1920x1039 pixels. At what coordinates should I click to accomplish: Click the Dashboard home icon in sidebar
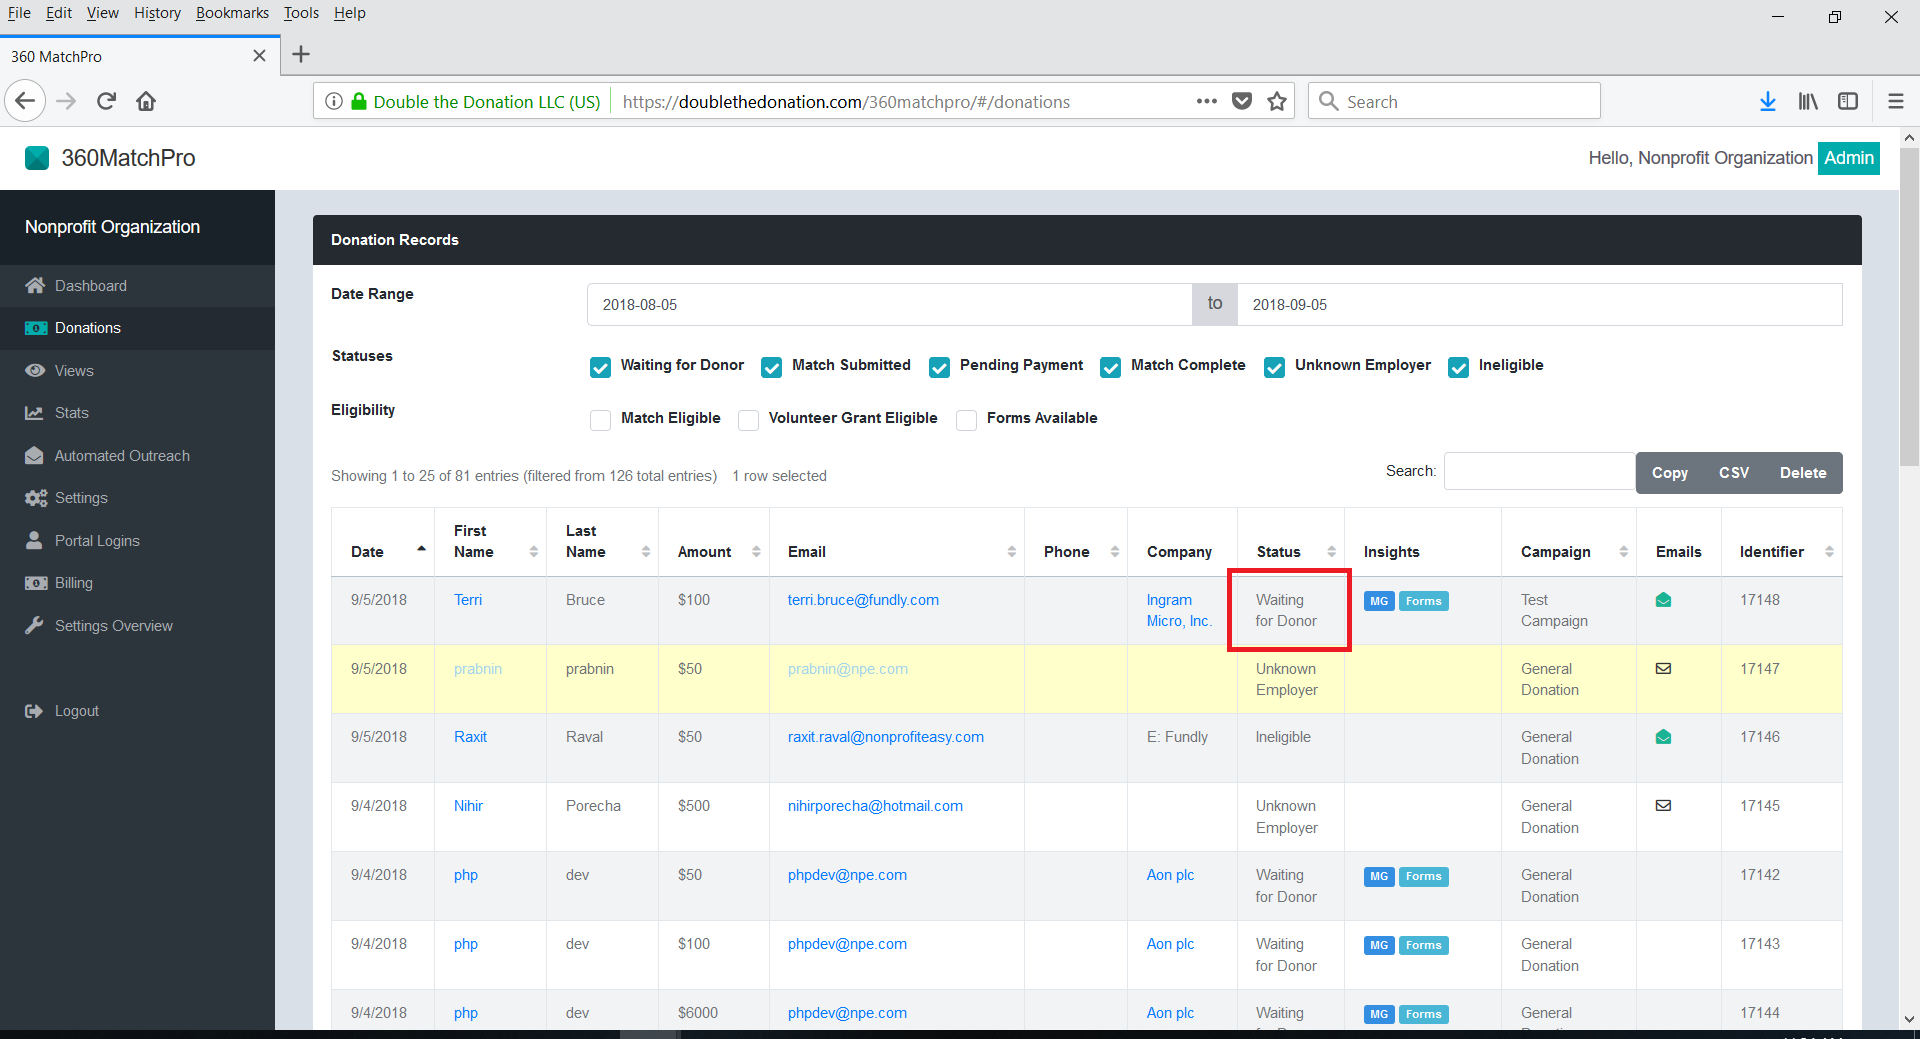(x=35, y=286)
